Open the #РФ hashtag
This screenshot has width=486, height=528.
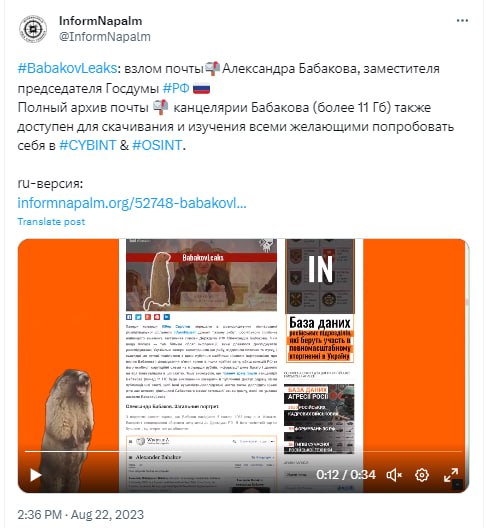176,88
